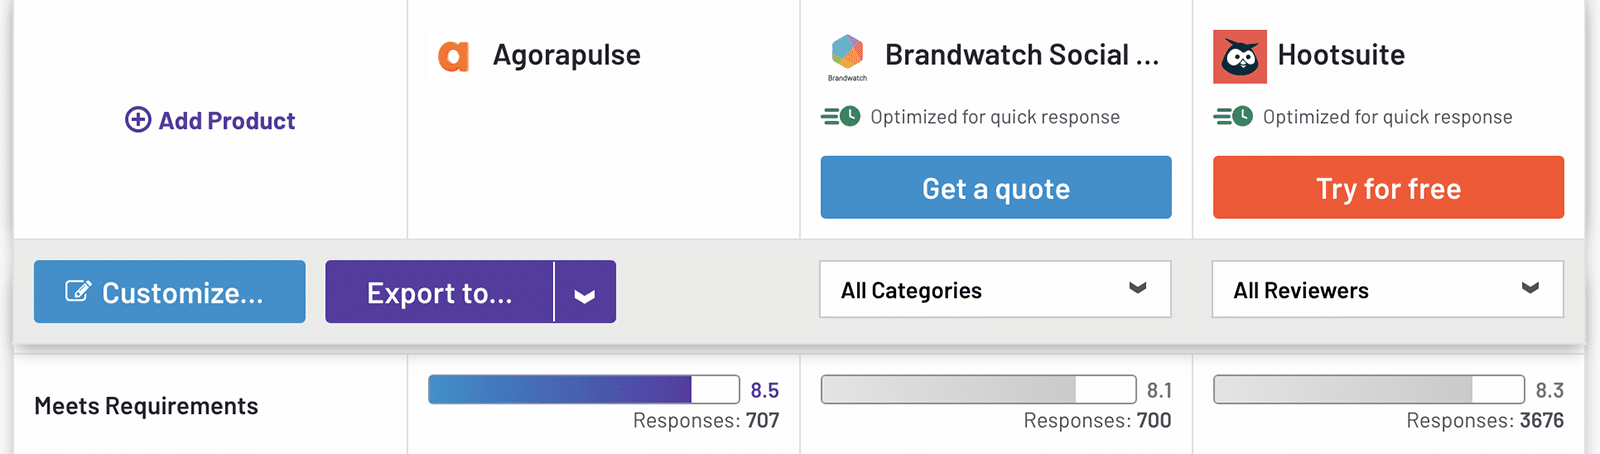Click the Hootsuite owl logo
Viewport: 1600px width, 454px height.
tap(1239, 57)
